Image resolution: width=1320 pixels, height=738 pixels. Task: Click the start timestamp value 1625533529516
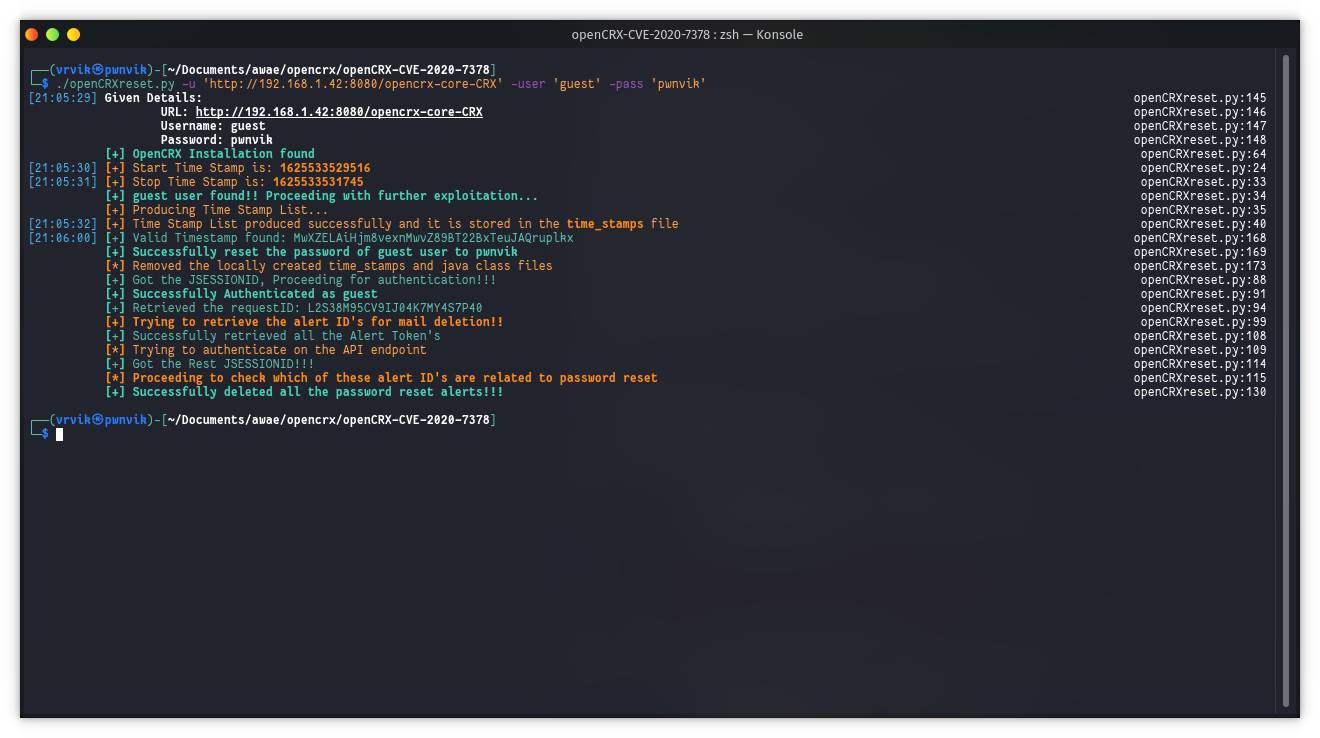(325, 168)
